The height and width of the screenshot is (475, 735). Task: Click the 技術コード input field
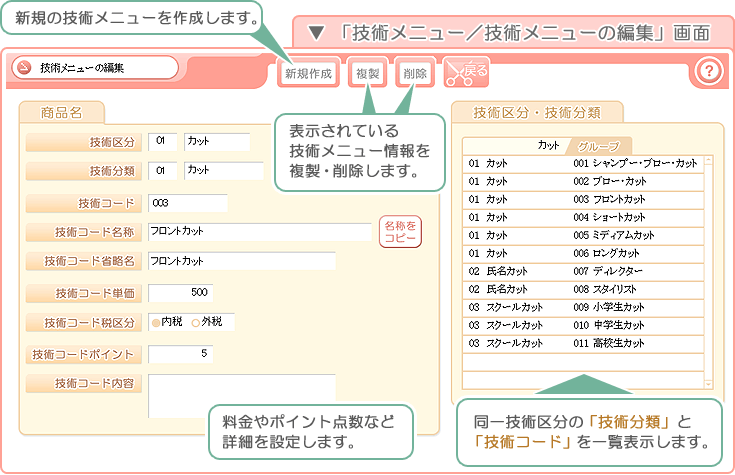pyautogui.click(x=187, y=203)
